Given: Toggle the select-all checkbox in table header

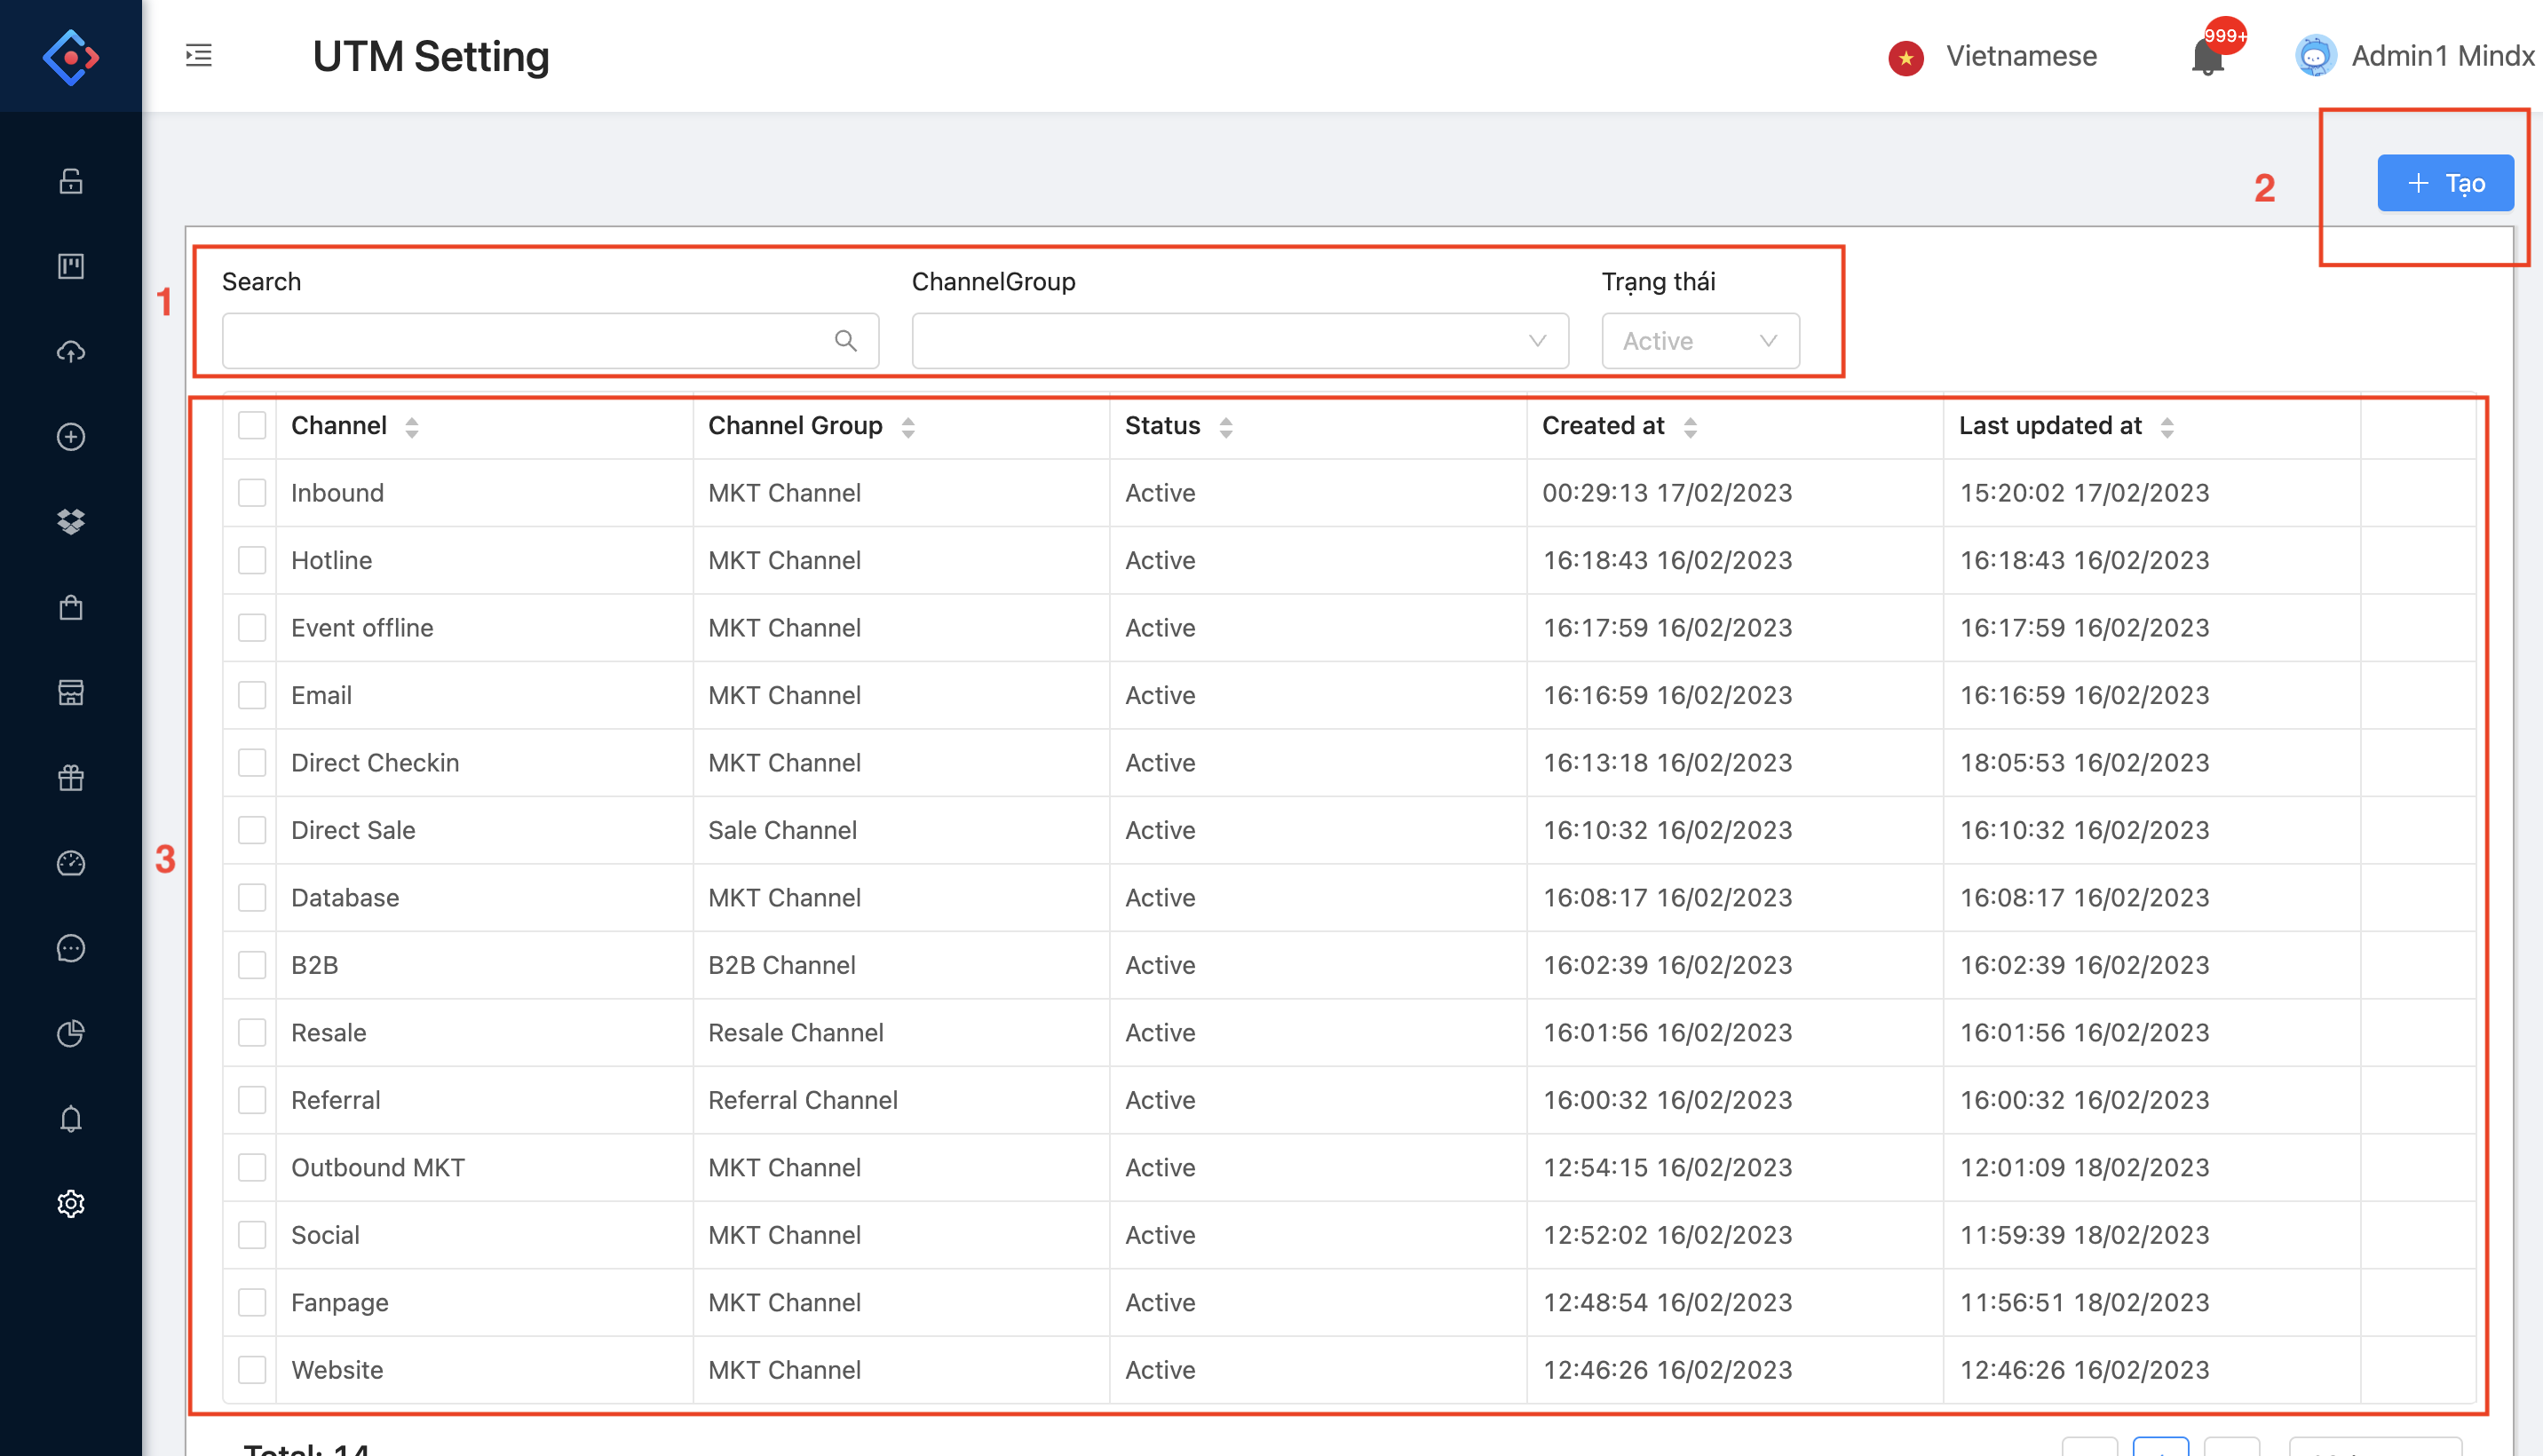Looking at the screenshot, I should point(252,426).
